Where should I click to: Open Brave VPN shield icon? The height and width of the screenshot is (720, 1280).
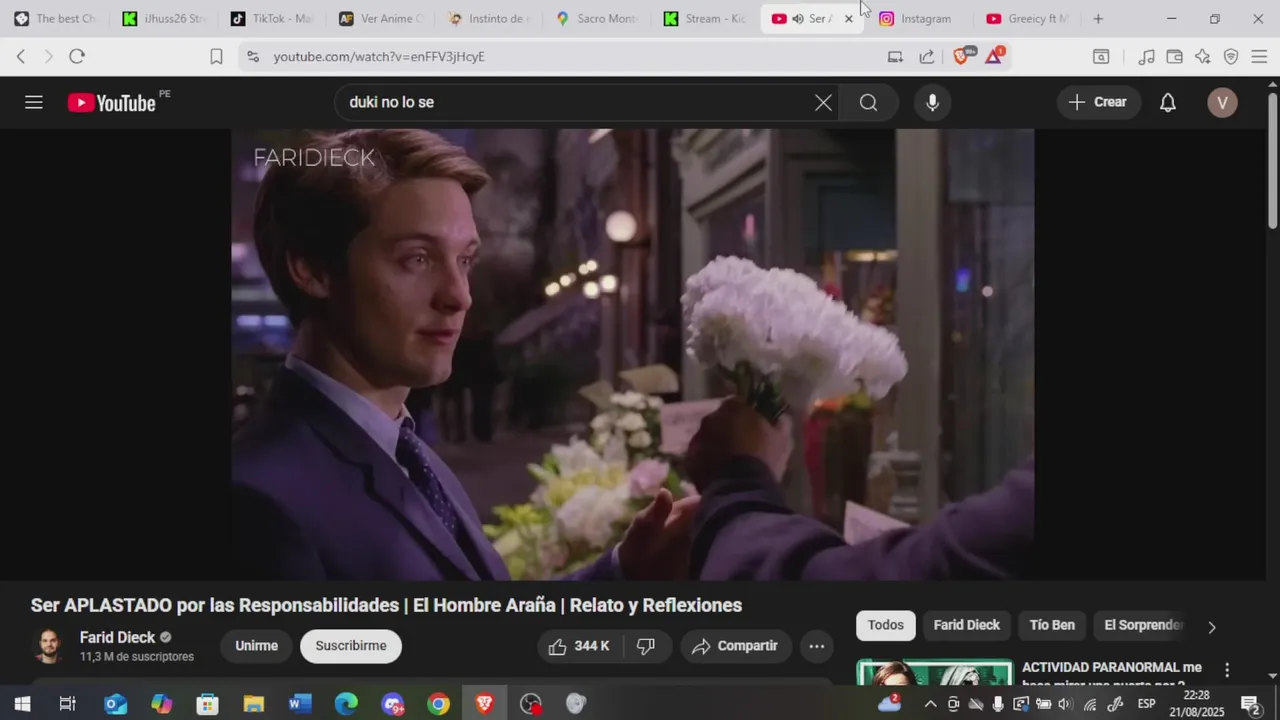click(1231, 57)
